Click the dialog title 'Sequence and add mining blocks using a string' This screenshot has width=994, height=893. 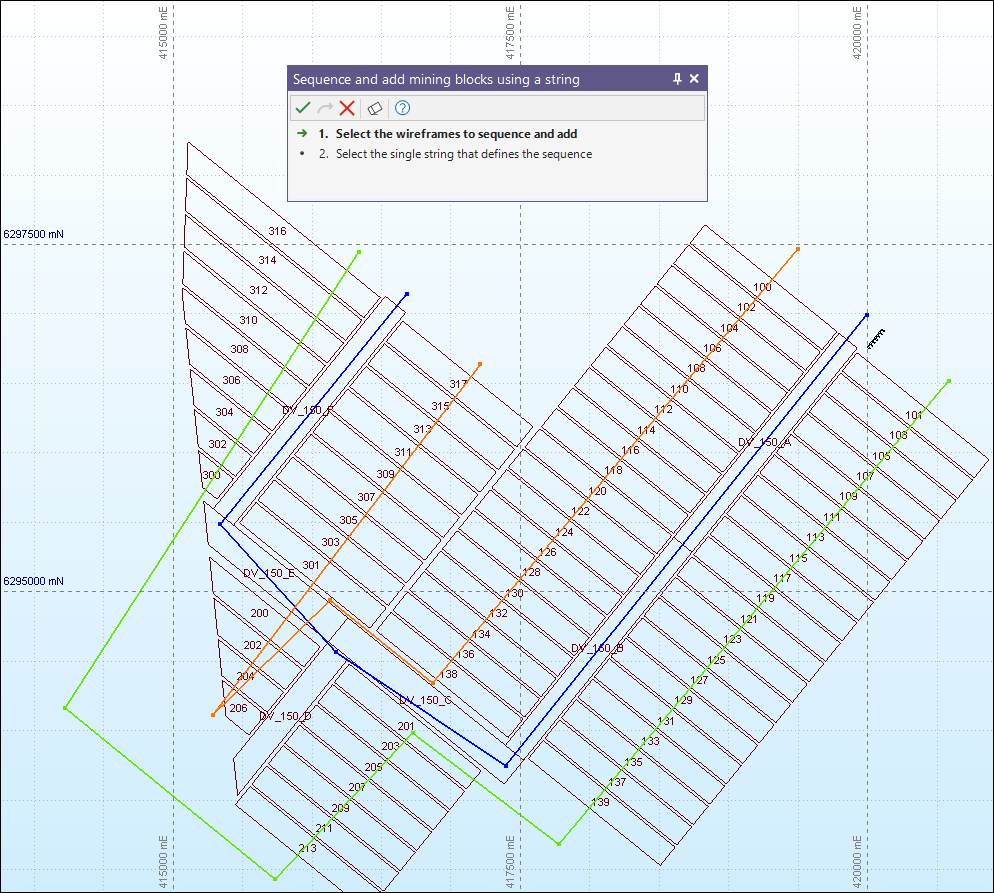[436, 79]
